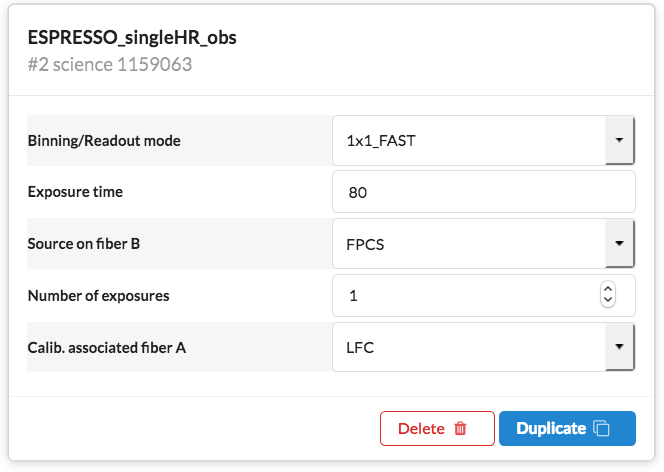Image resolution: width=664 pixels, height=472 pixels.
Task: Click the "Calib. associated fiber A" label
Action: (x=107, y=348)
